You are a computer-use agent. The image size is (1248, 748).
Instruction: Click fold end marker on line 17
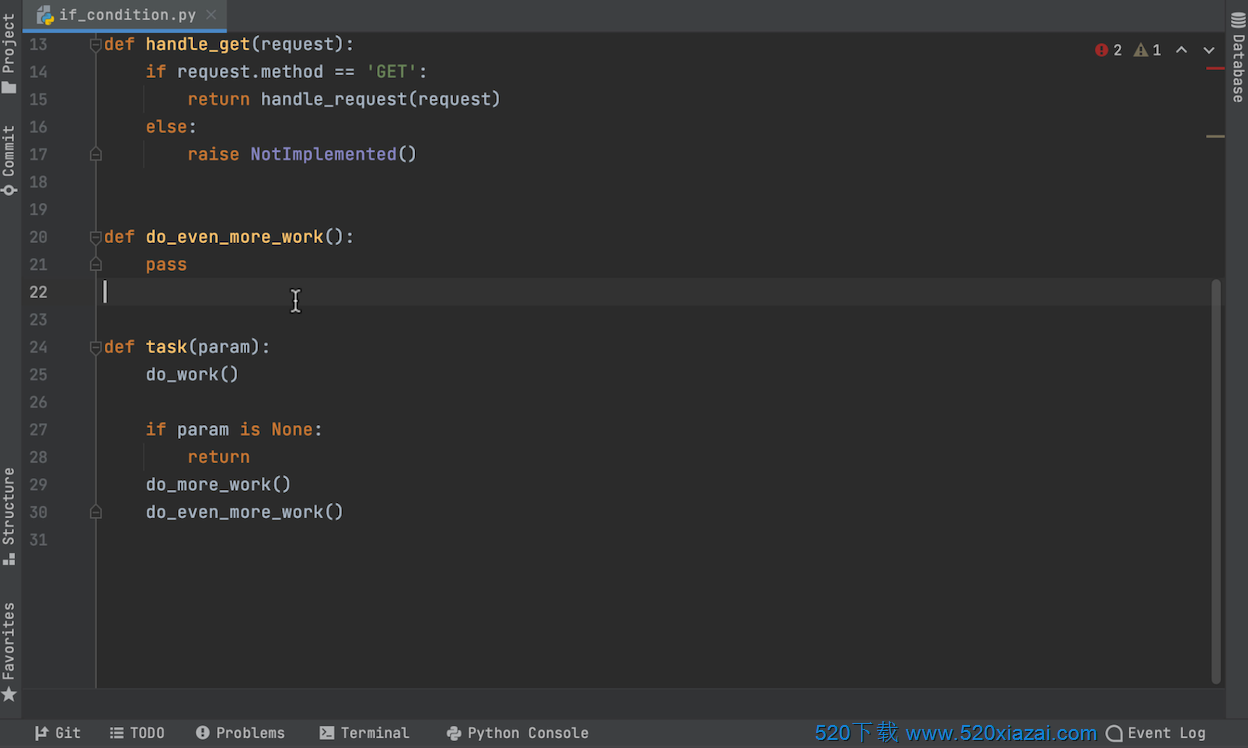(x=96, y=154)
